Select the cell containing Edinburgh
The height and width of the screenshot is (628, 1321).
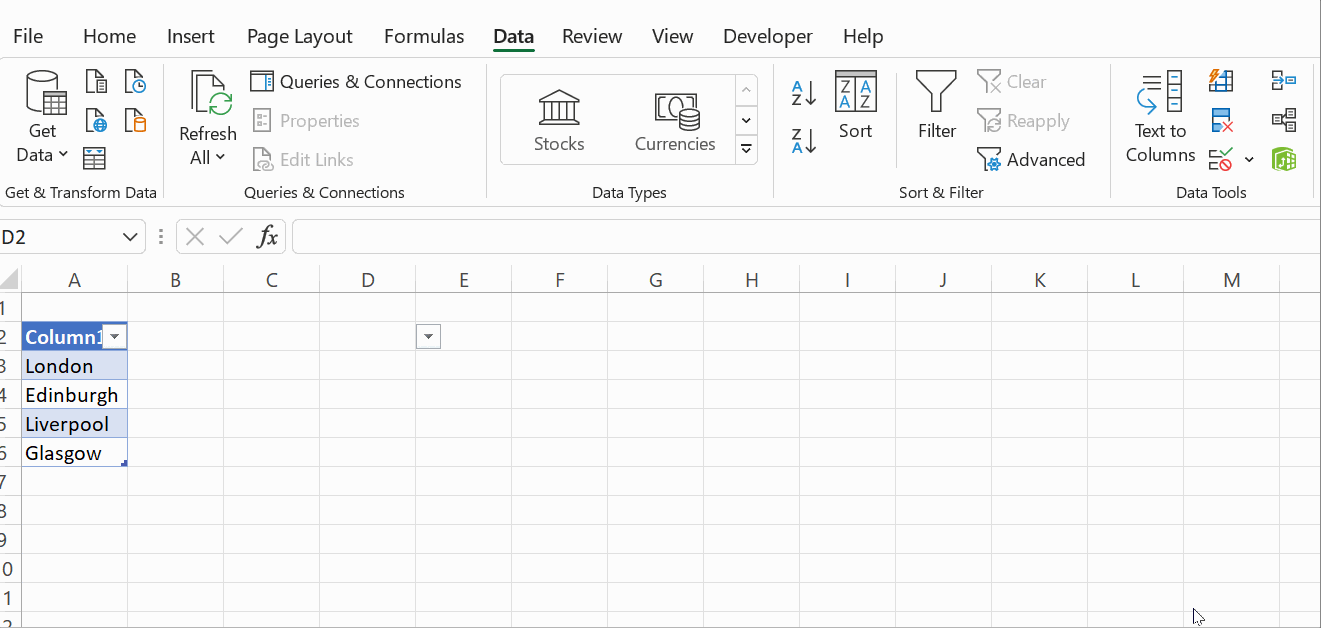click(x=72, y=394)
